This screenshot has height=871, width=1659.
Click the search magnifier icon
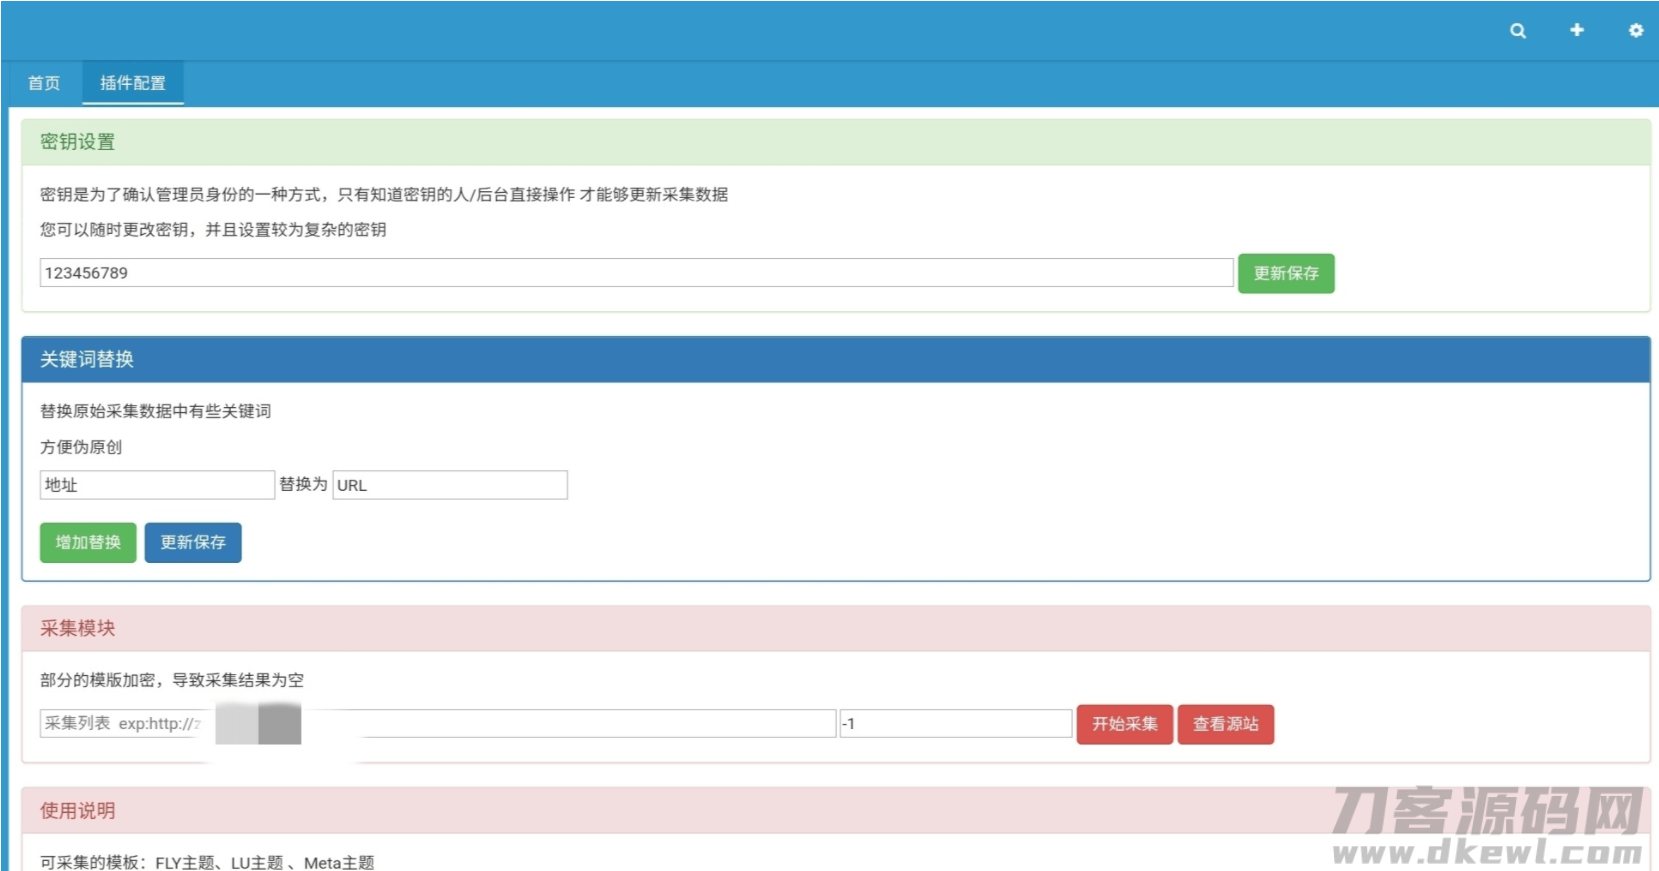(x=1518, y=31)
